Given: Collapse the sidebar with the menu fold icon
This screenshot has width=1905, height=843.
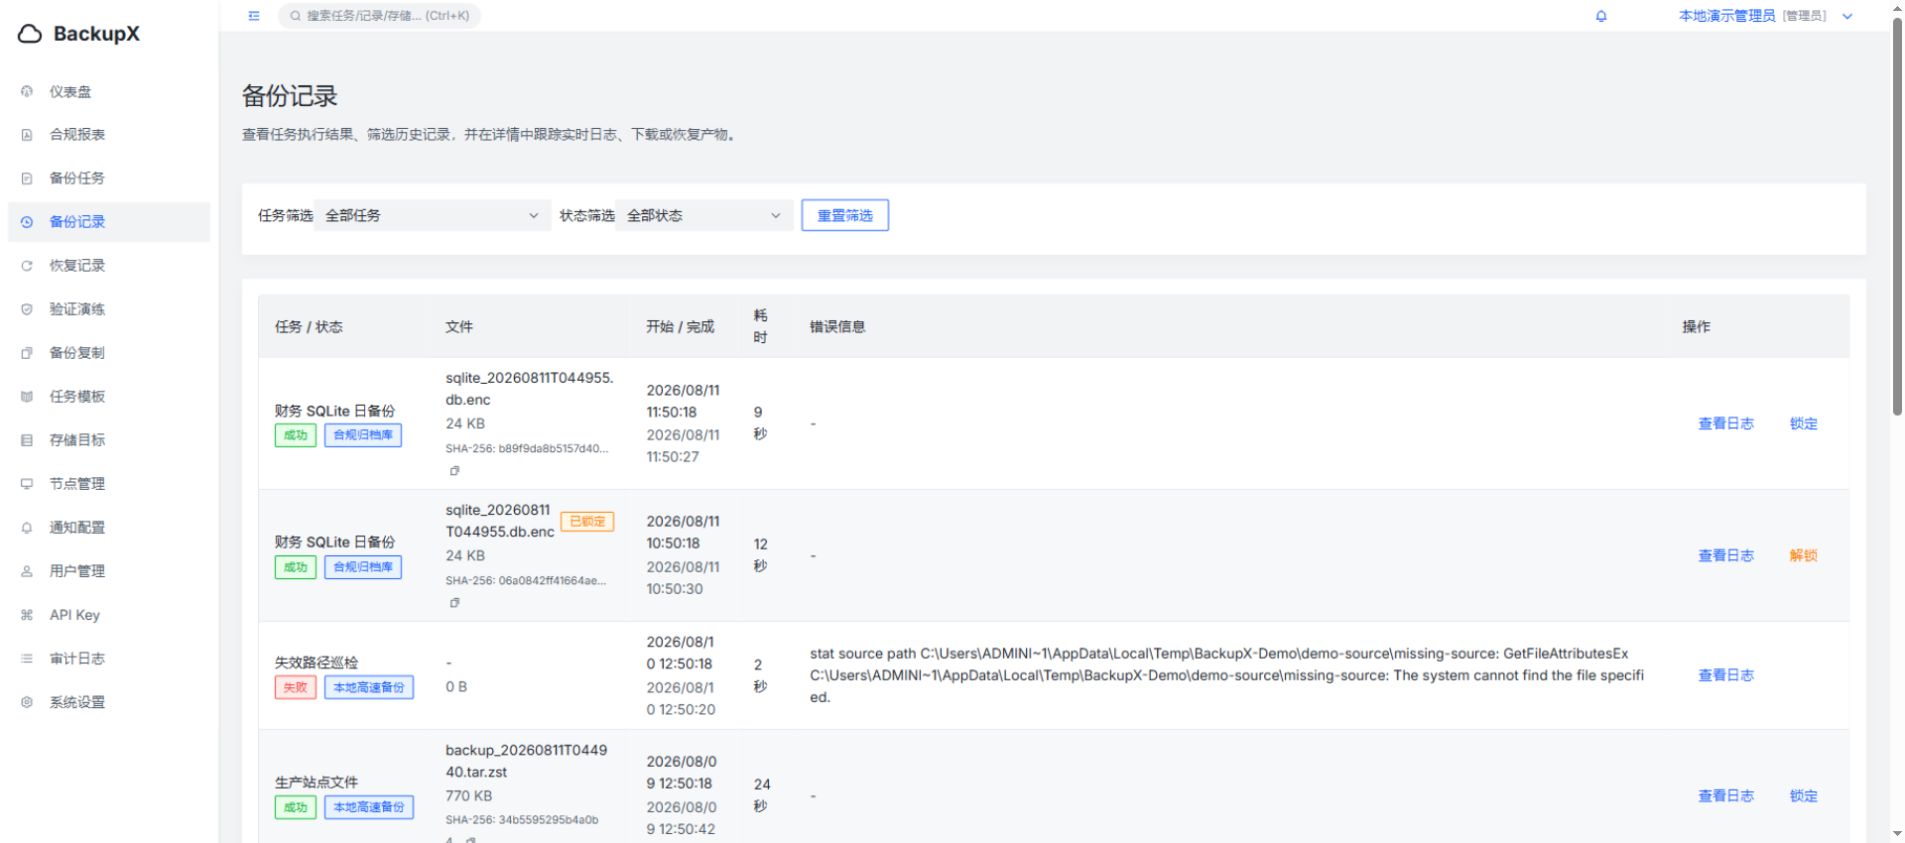Looking at the screenshot, I should click(x=254, y=16).
